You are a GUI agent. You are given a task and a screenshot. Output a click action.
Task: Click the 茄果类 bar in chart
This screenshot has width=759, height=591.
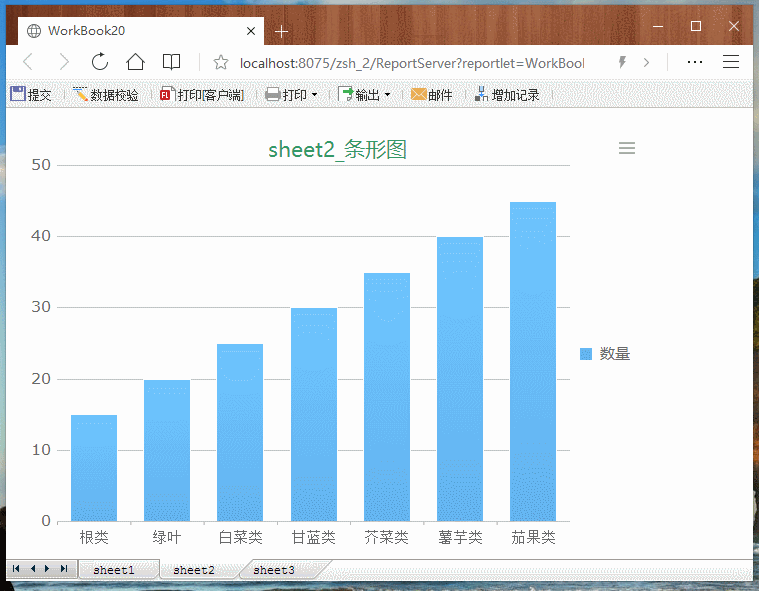tap(533, 361)
